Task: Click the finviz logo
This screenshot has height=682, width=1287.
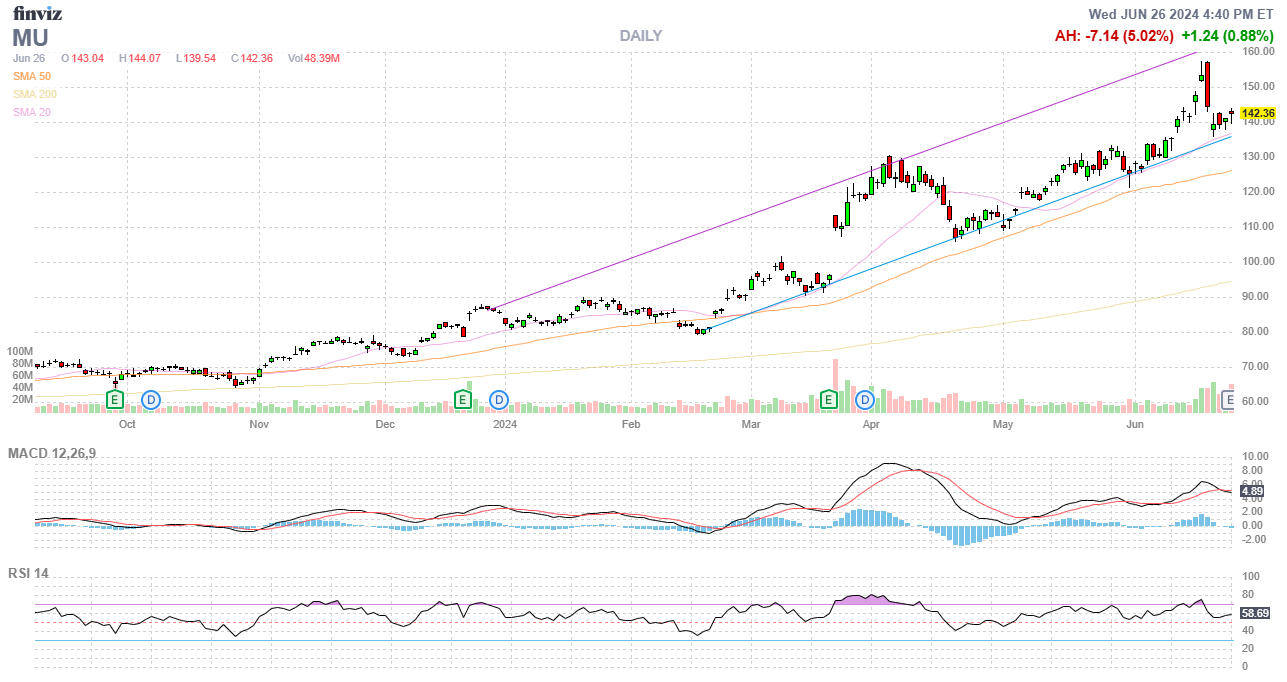Action: coord(35,13)
